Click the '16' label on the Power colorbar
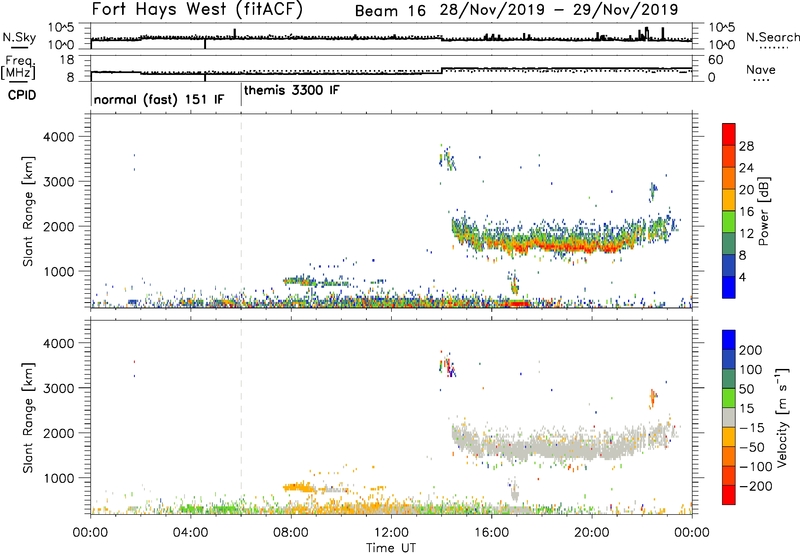This screenshot has height=554, width=800. (x=746, y=212)
